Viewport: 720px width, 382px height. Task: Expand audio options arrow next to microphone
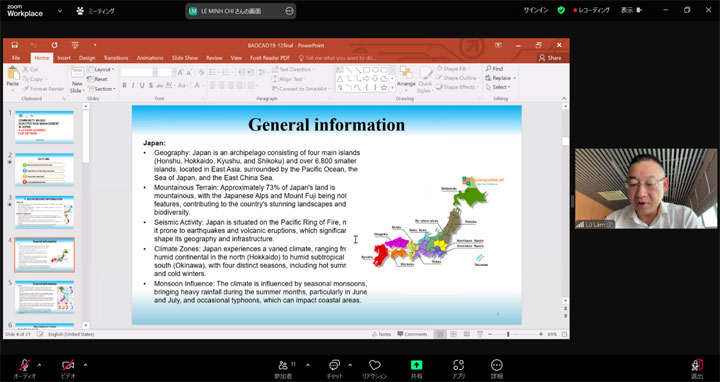39,365
